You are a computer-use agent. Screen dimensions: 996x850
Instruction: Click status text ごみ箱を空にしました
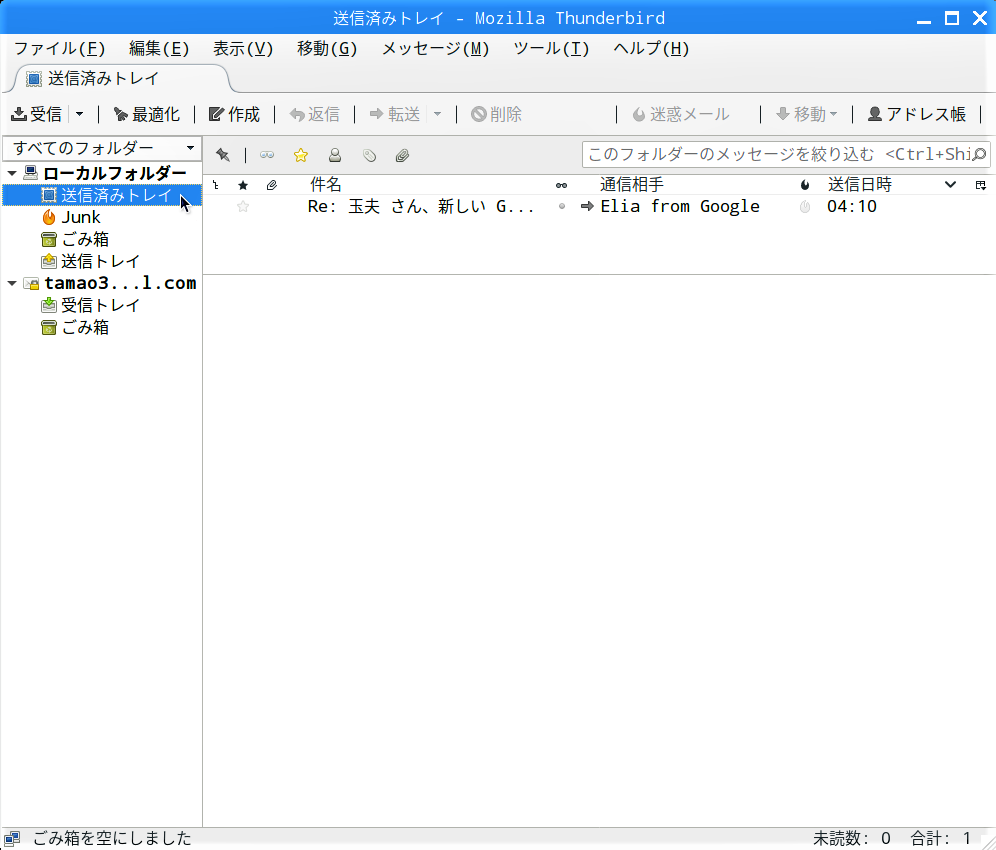click(x=112, y=839)
